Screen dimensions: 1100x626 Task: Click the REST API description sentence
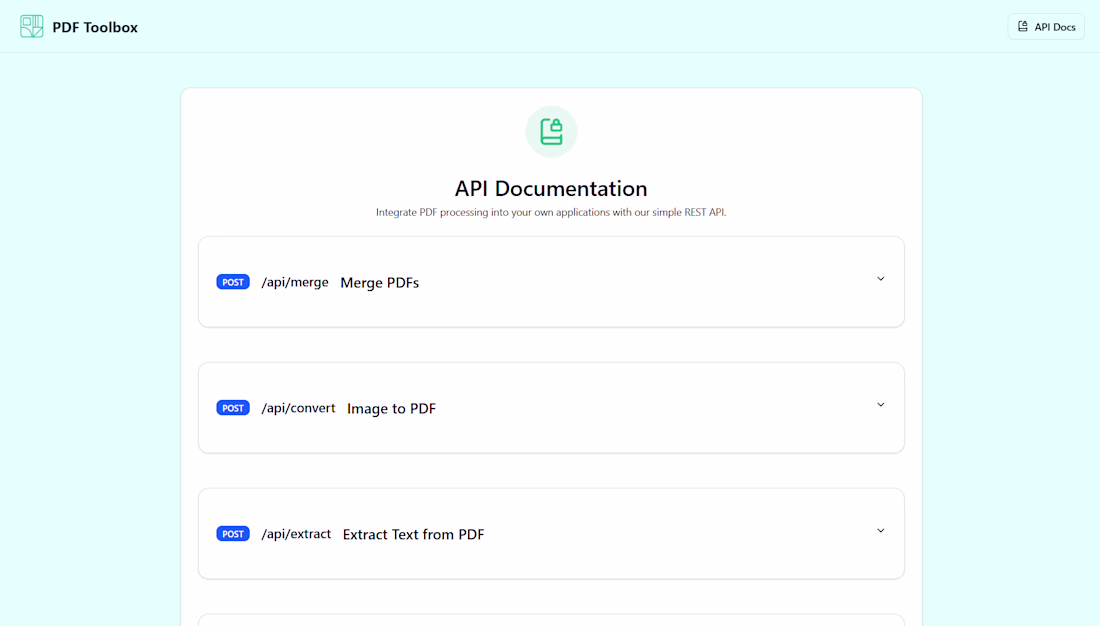tap(551, 212)
